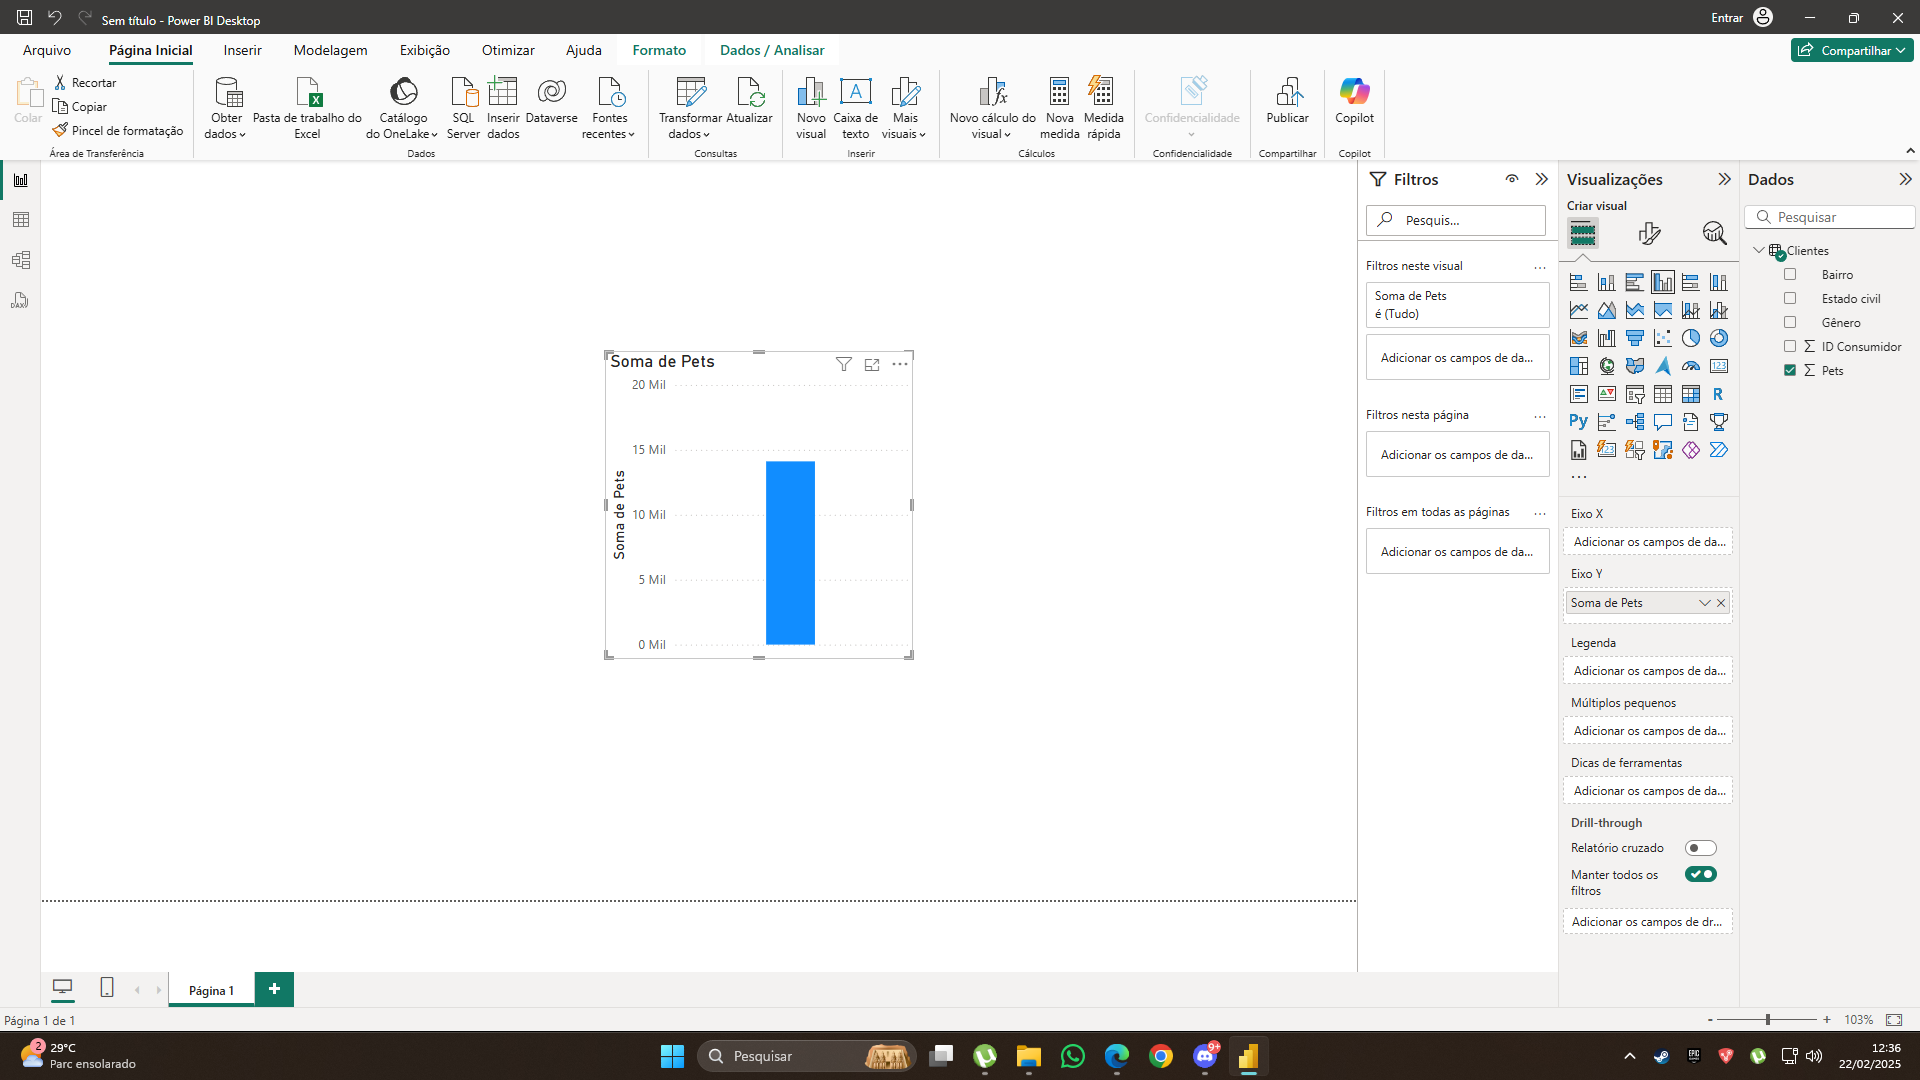This screenshot has width=1920, height=1080.
Task: Open Soma de Pets field dropdown arrow
Action: 1704,603
